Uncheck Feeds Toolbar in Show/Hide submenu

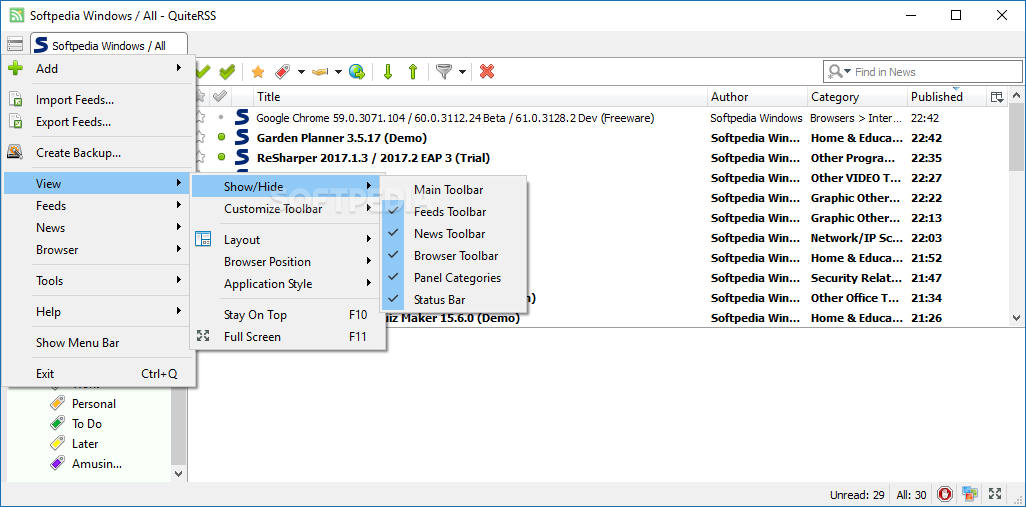click(x=453, y=212)
